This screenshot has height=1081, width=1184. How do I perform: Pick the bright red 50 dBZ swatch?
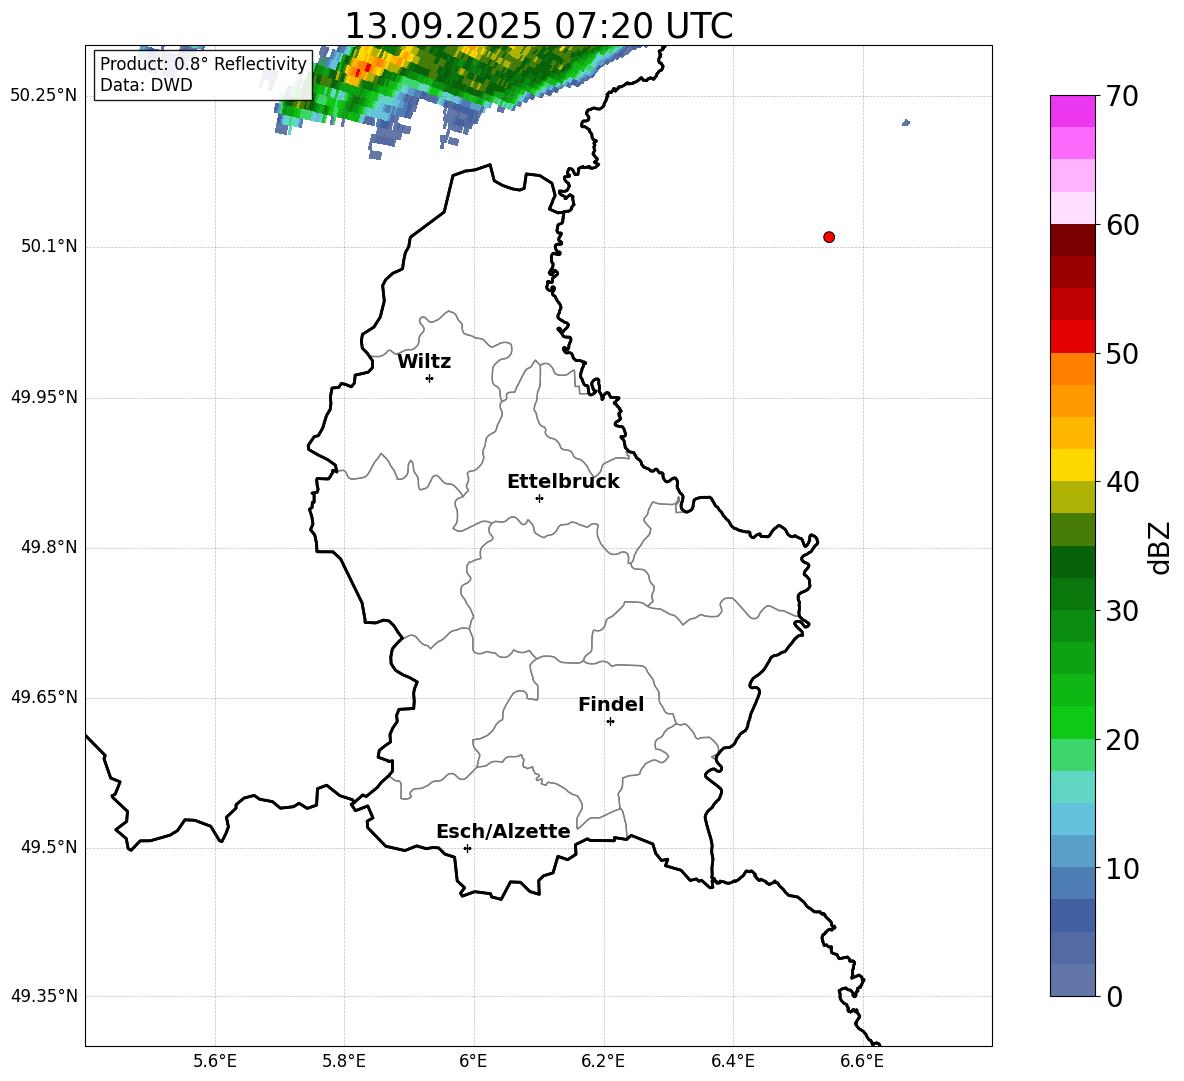[x=1072, y=337]
